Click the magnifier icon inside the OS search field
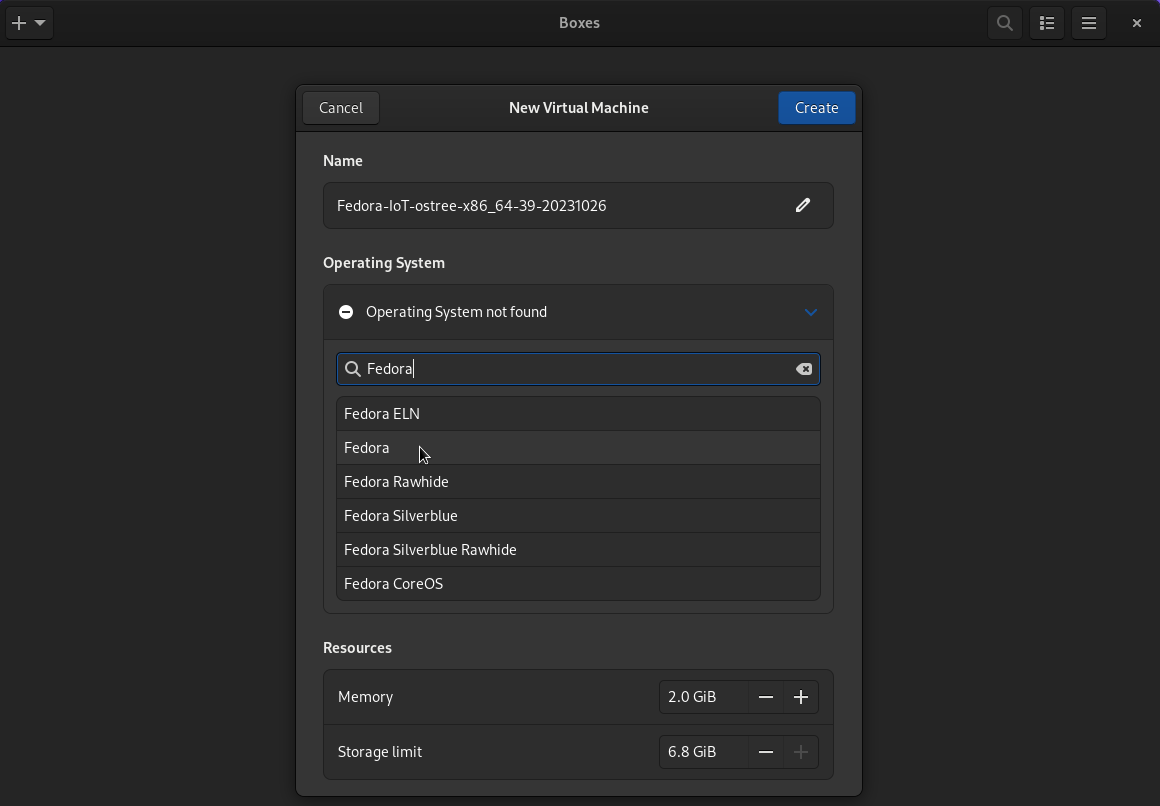1160x806 pixels. coord(353,369)
